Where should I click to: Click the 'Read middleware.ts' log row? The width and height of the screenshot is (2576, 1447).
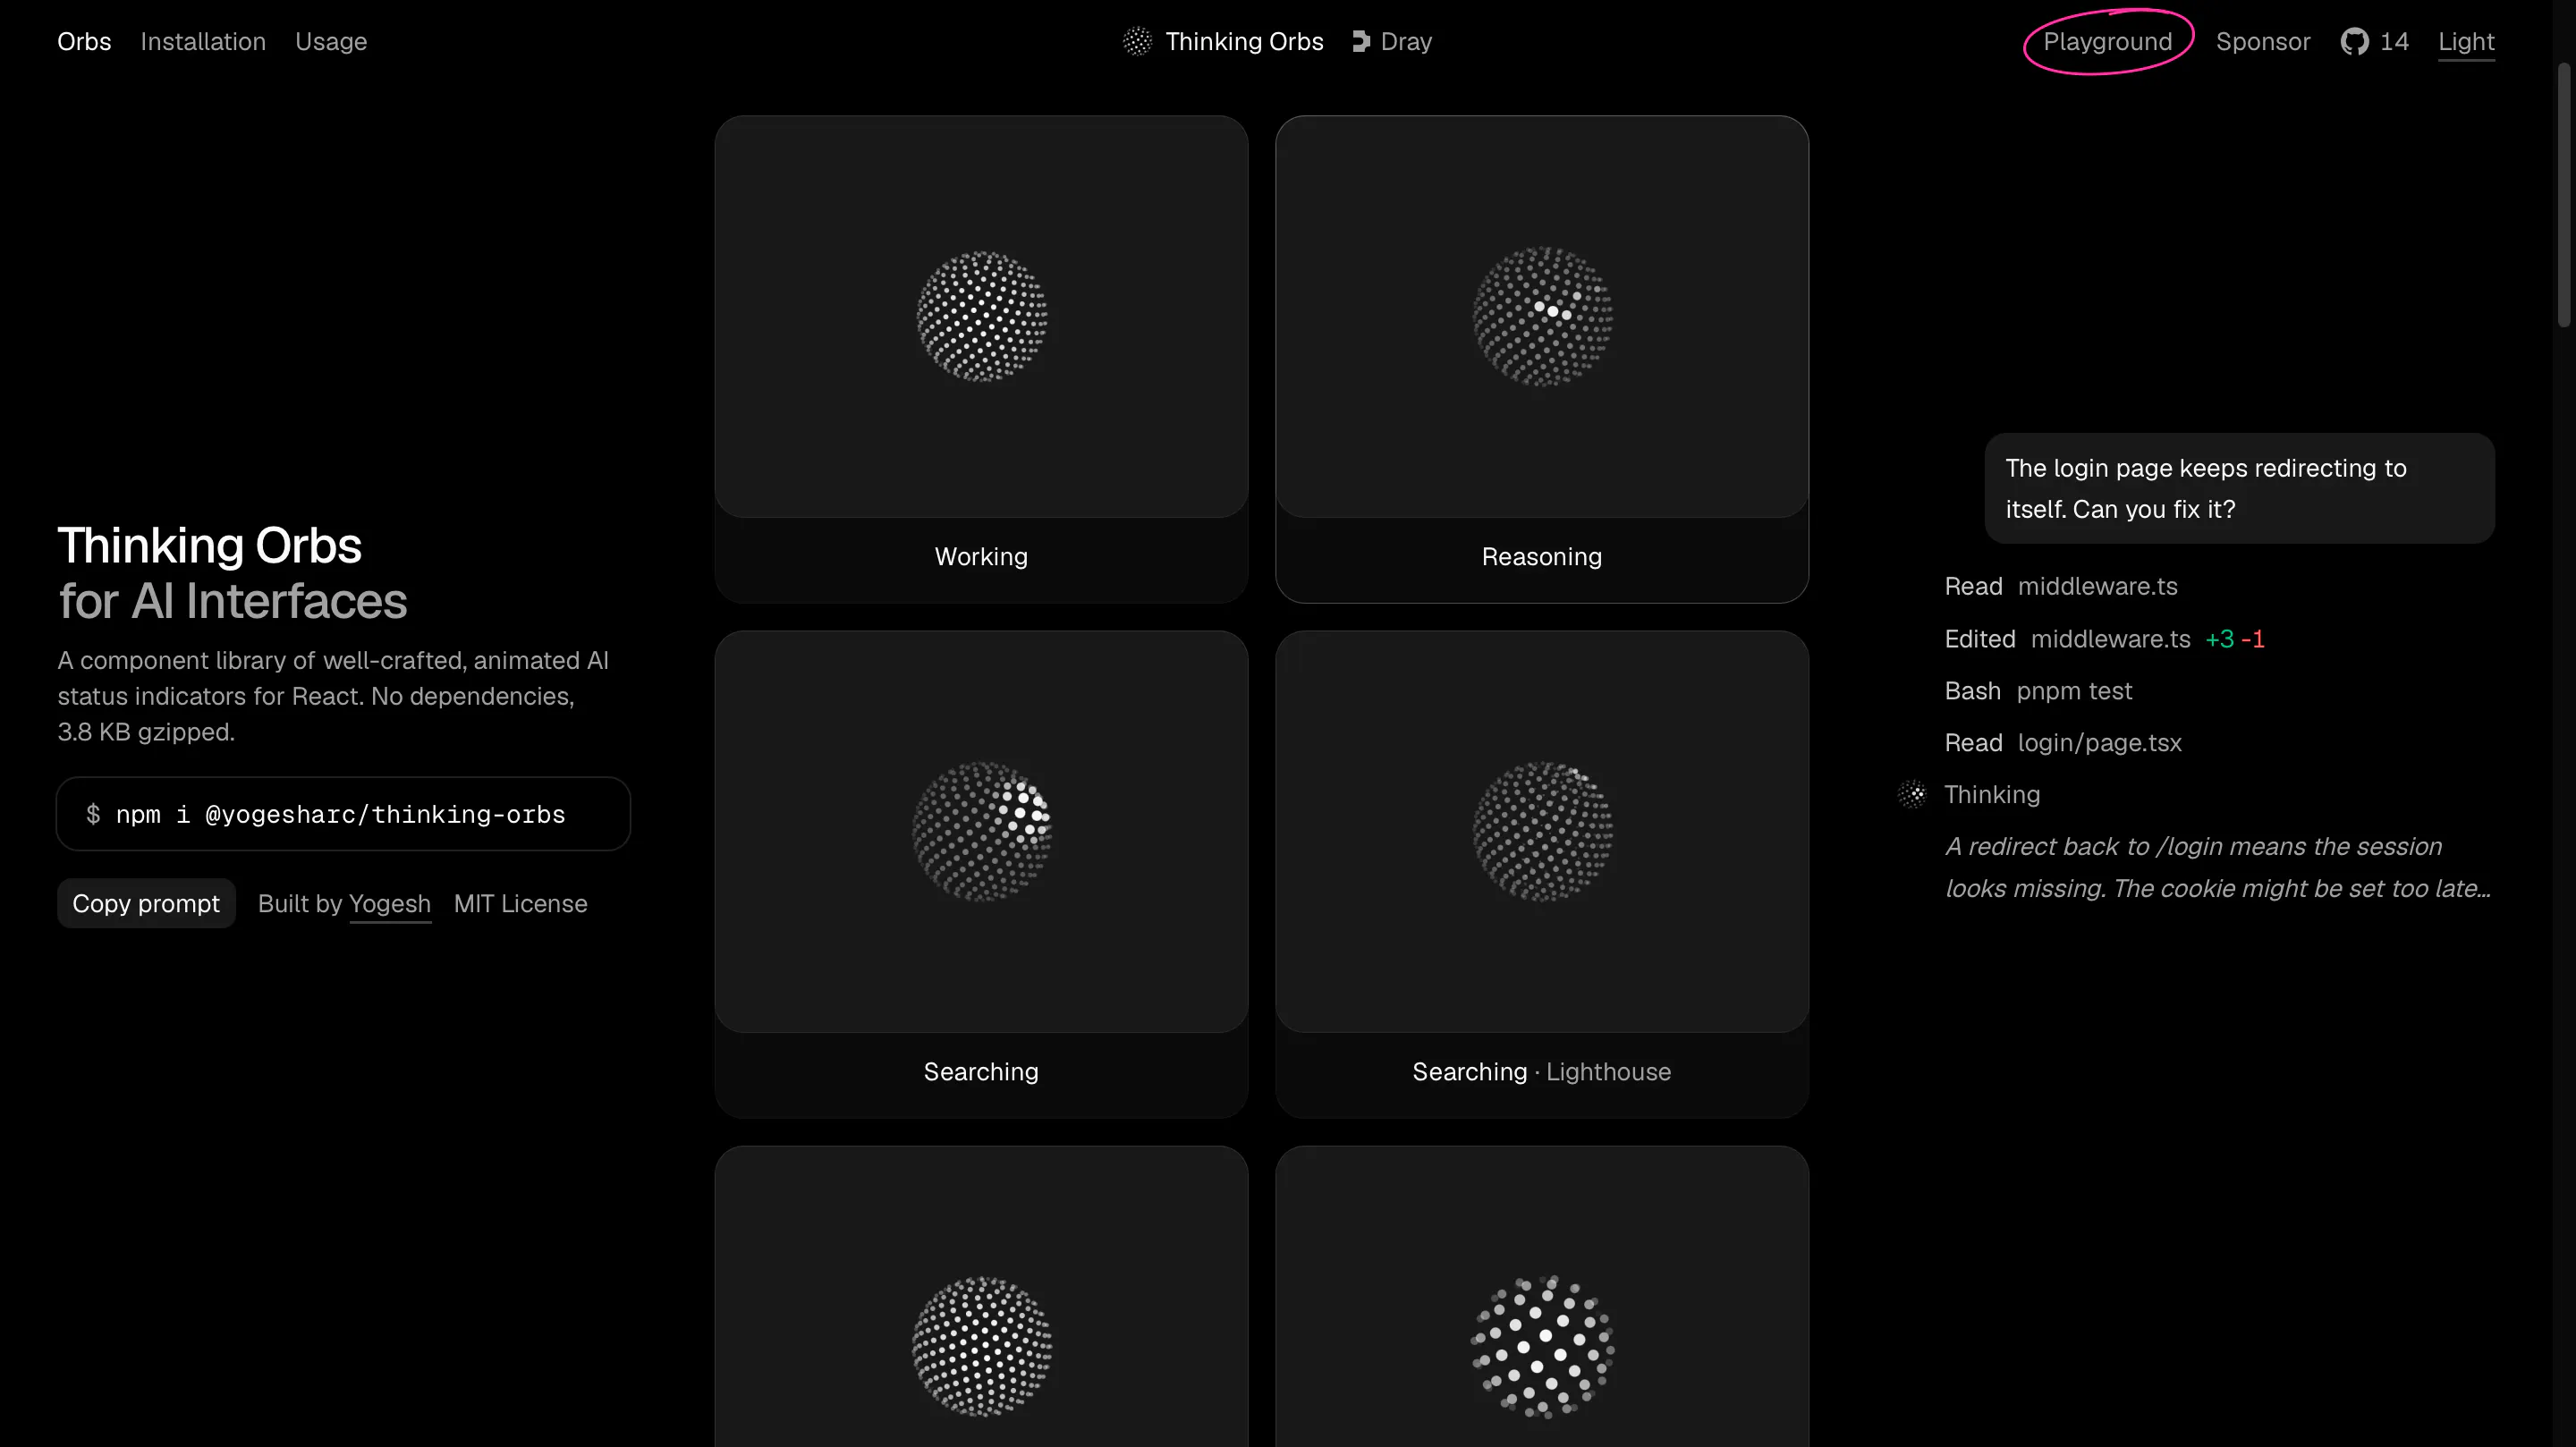point(2061,586)
